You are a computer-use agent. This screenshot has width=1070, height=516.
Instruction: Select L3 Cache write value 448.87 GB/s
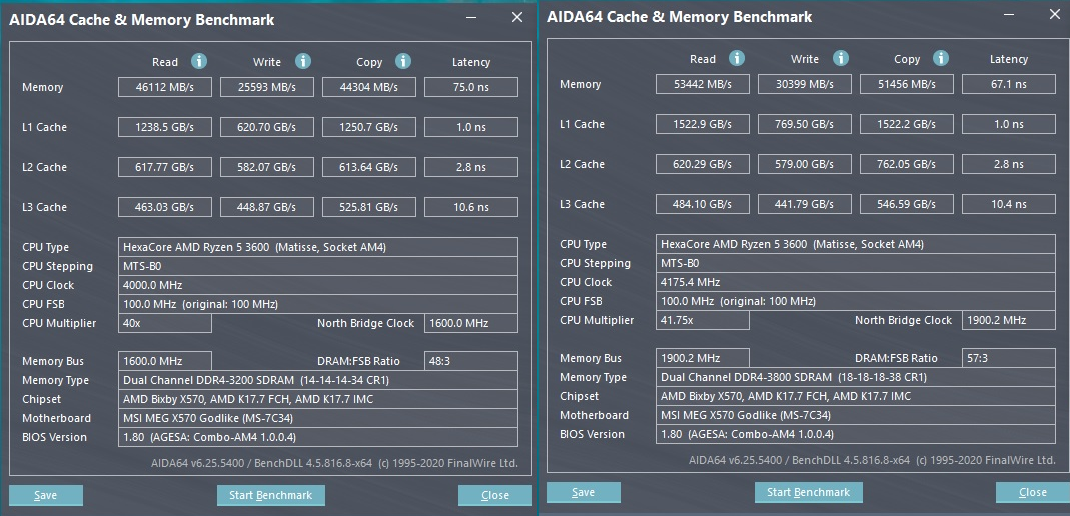(x=267, y=207)
